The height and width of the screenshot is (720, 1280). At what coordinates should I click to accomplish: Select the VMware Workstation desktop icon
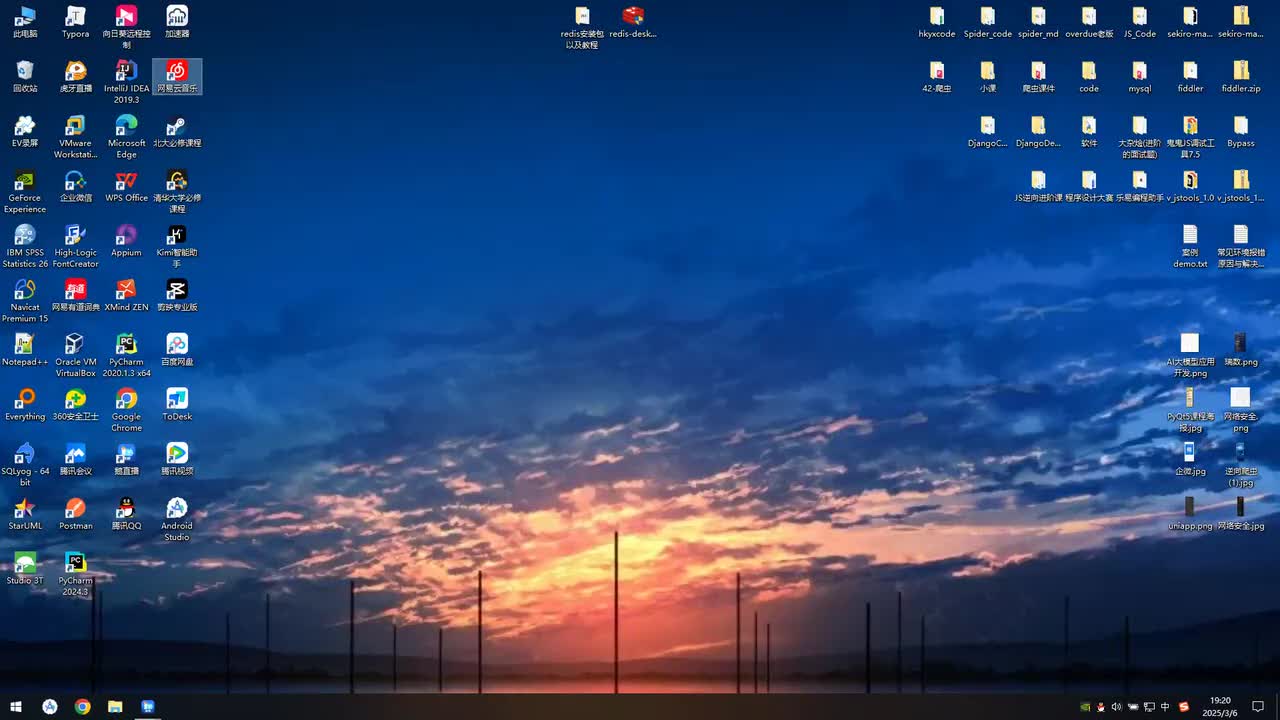(x=75, y=137)
